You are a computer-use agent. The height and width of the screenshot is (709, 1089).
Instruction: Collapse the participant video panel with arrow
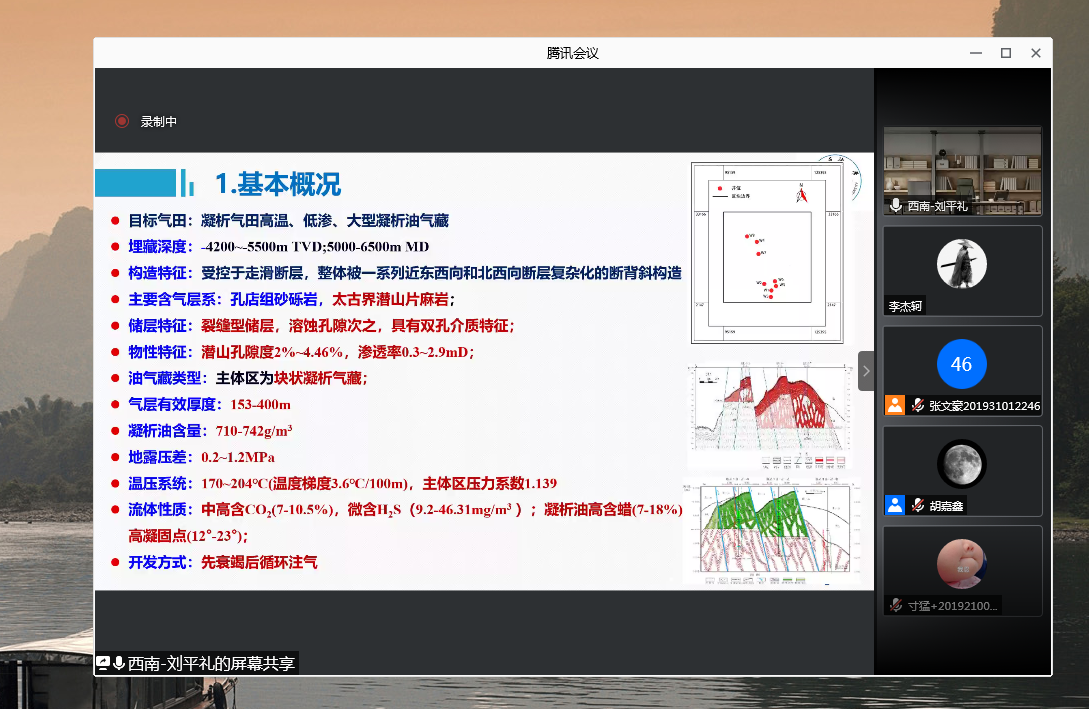pyautogui.click(x=866, y=371)
